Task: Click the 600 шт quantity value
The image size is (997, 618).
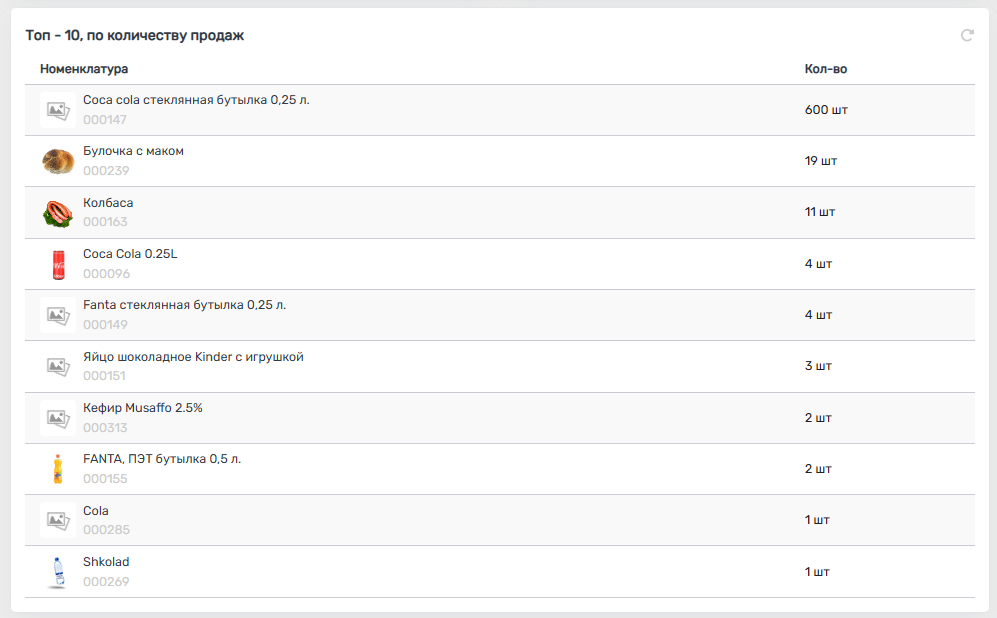Action: [x=826, y=110]
